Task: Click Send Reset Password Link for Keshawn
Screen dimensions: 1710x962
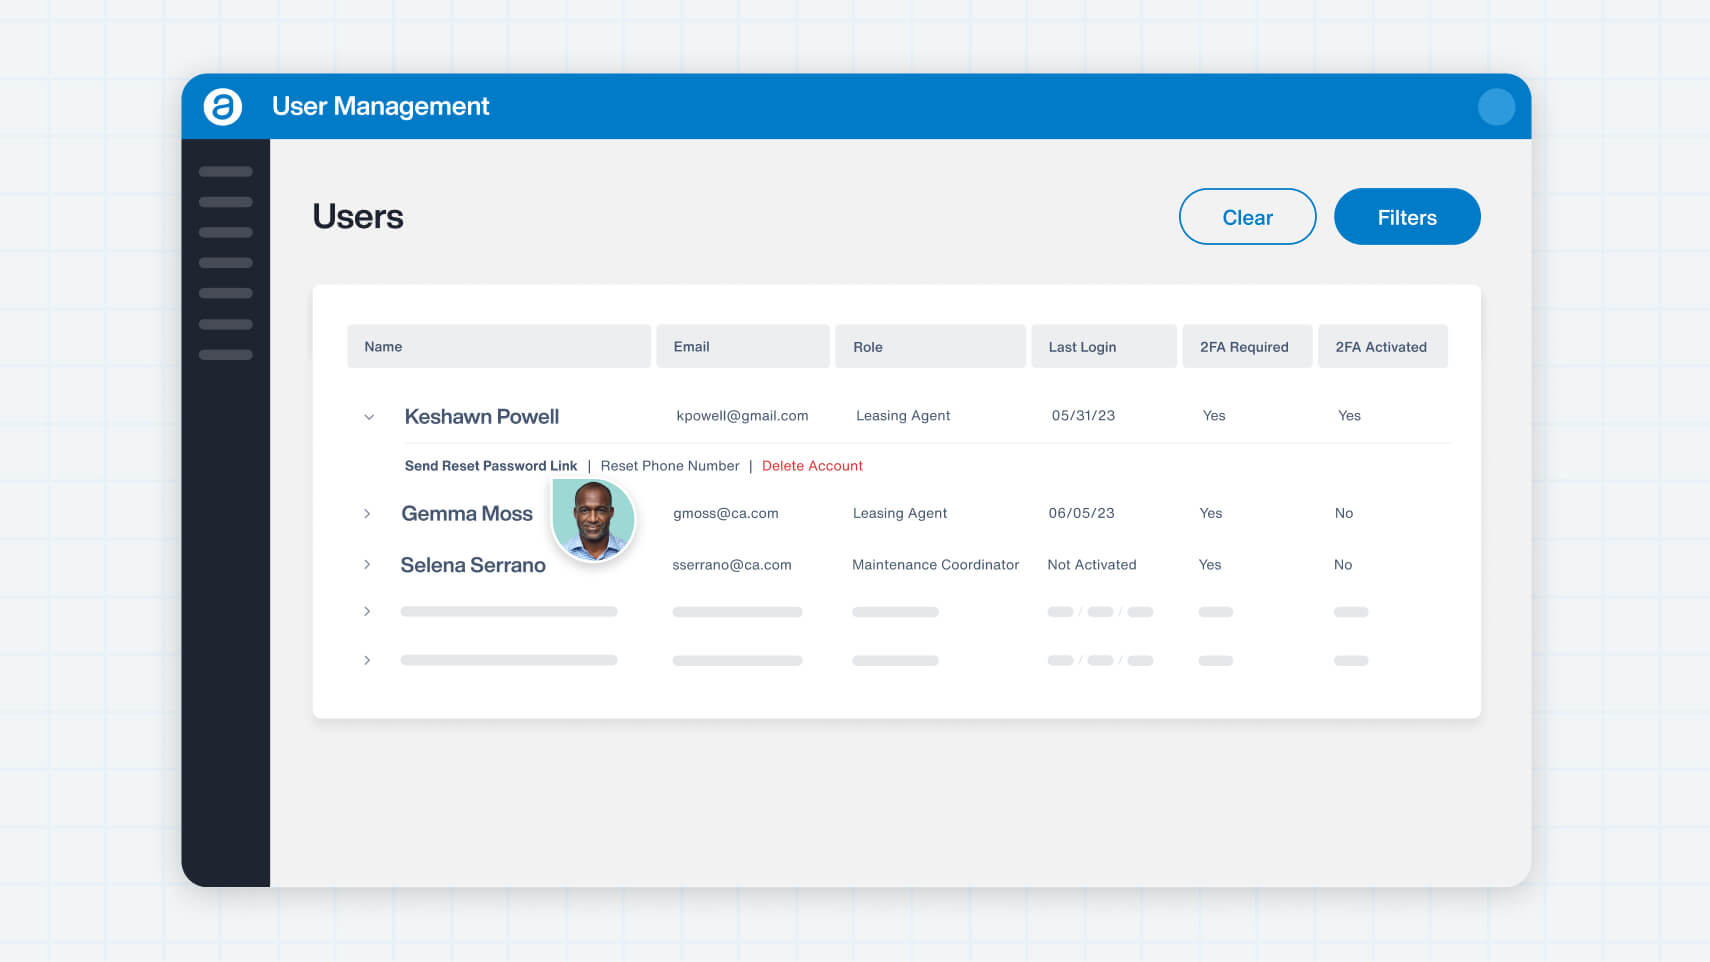Action: coord(490,465)
